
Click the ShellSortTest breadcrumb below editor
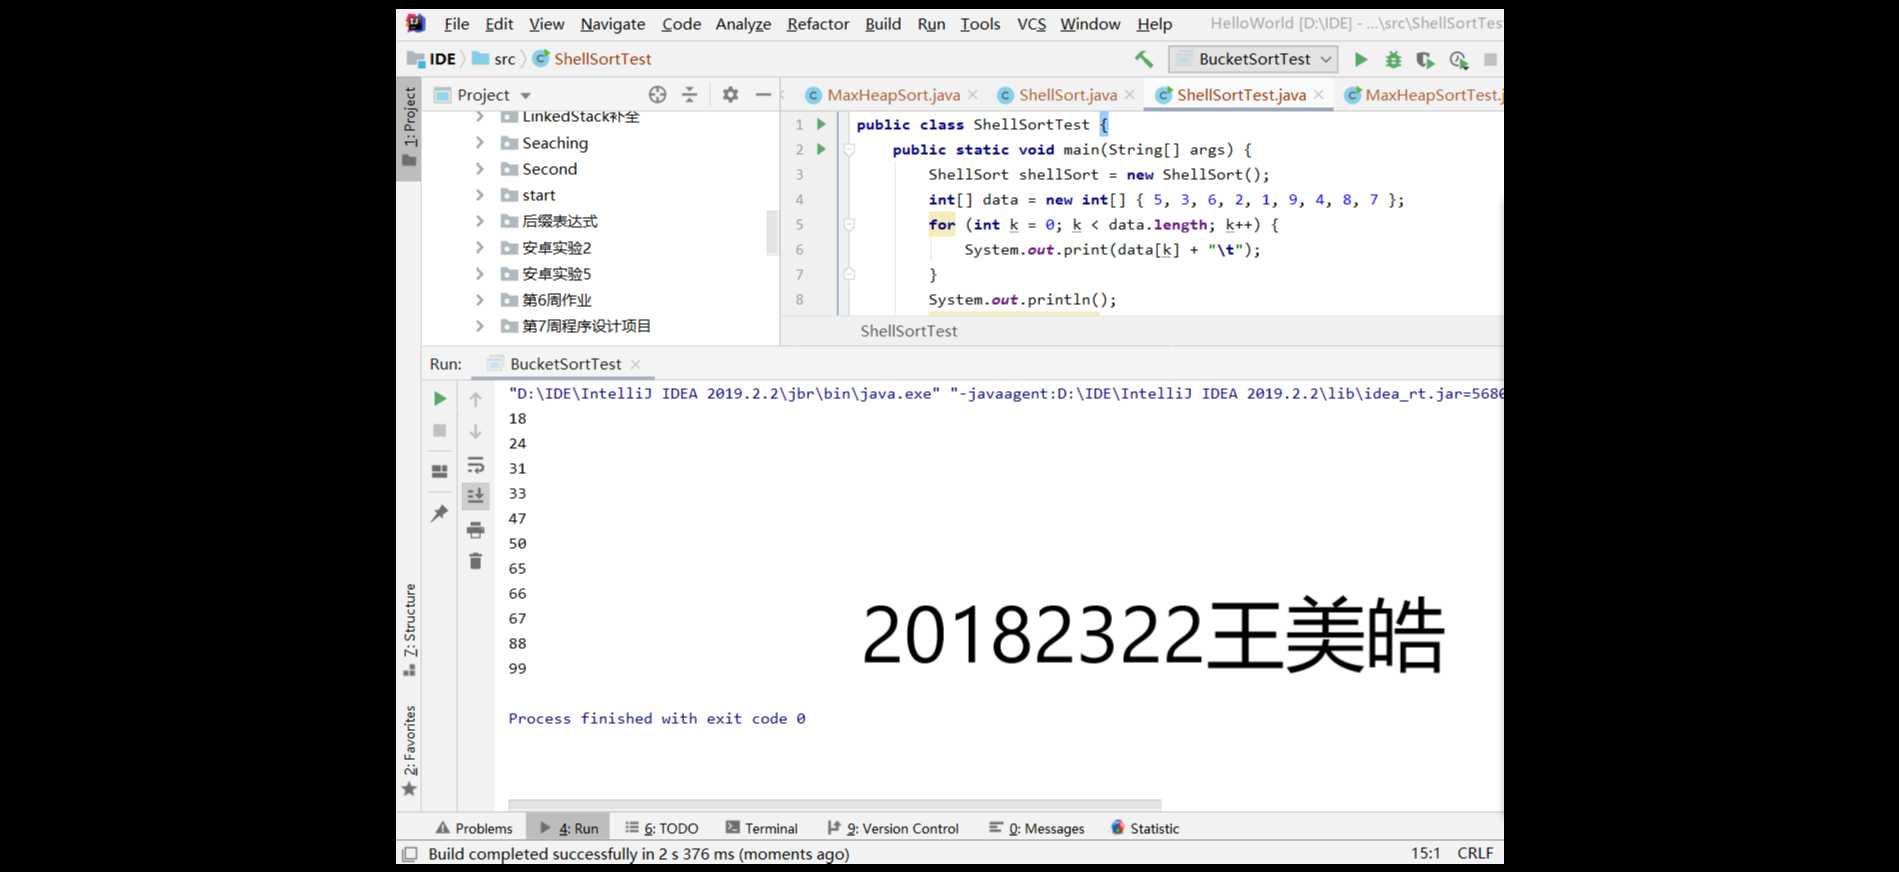point(909,331)
